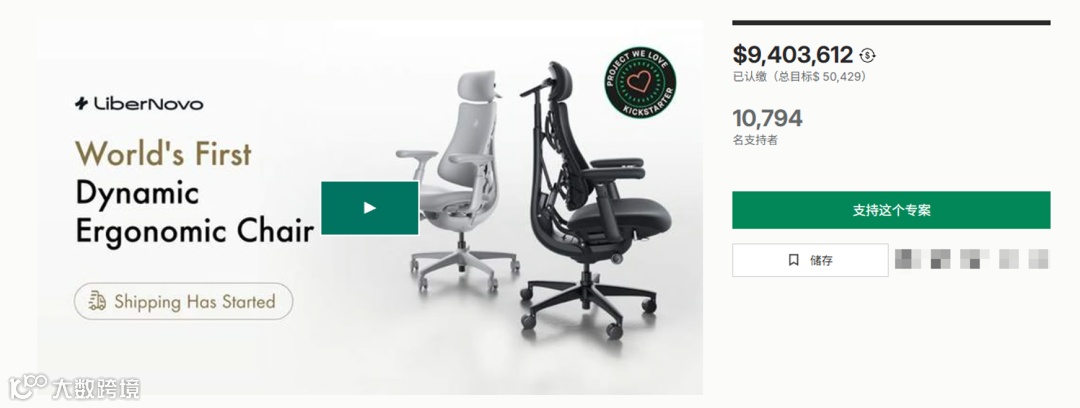Viewport: 1080px width, 408px height.
Task: Click the bookmark icon in 储存 button
Action: 793,260
